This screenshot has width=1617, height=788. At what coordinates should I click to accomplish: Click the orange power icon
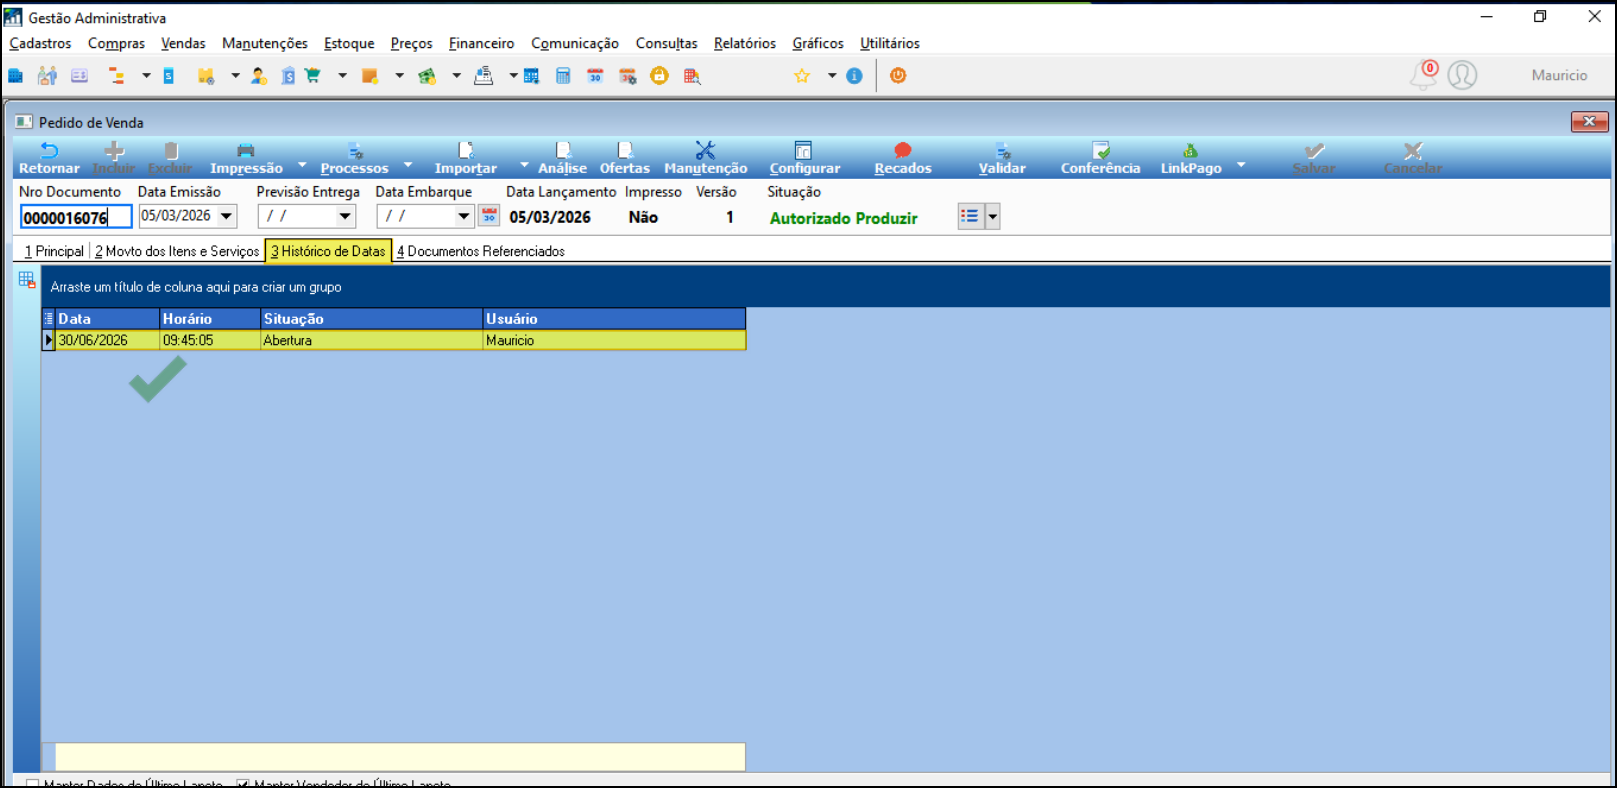898,76
